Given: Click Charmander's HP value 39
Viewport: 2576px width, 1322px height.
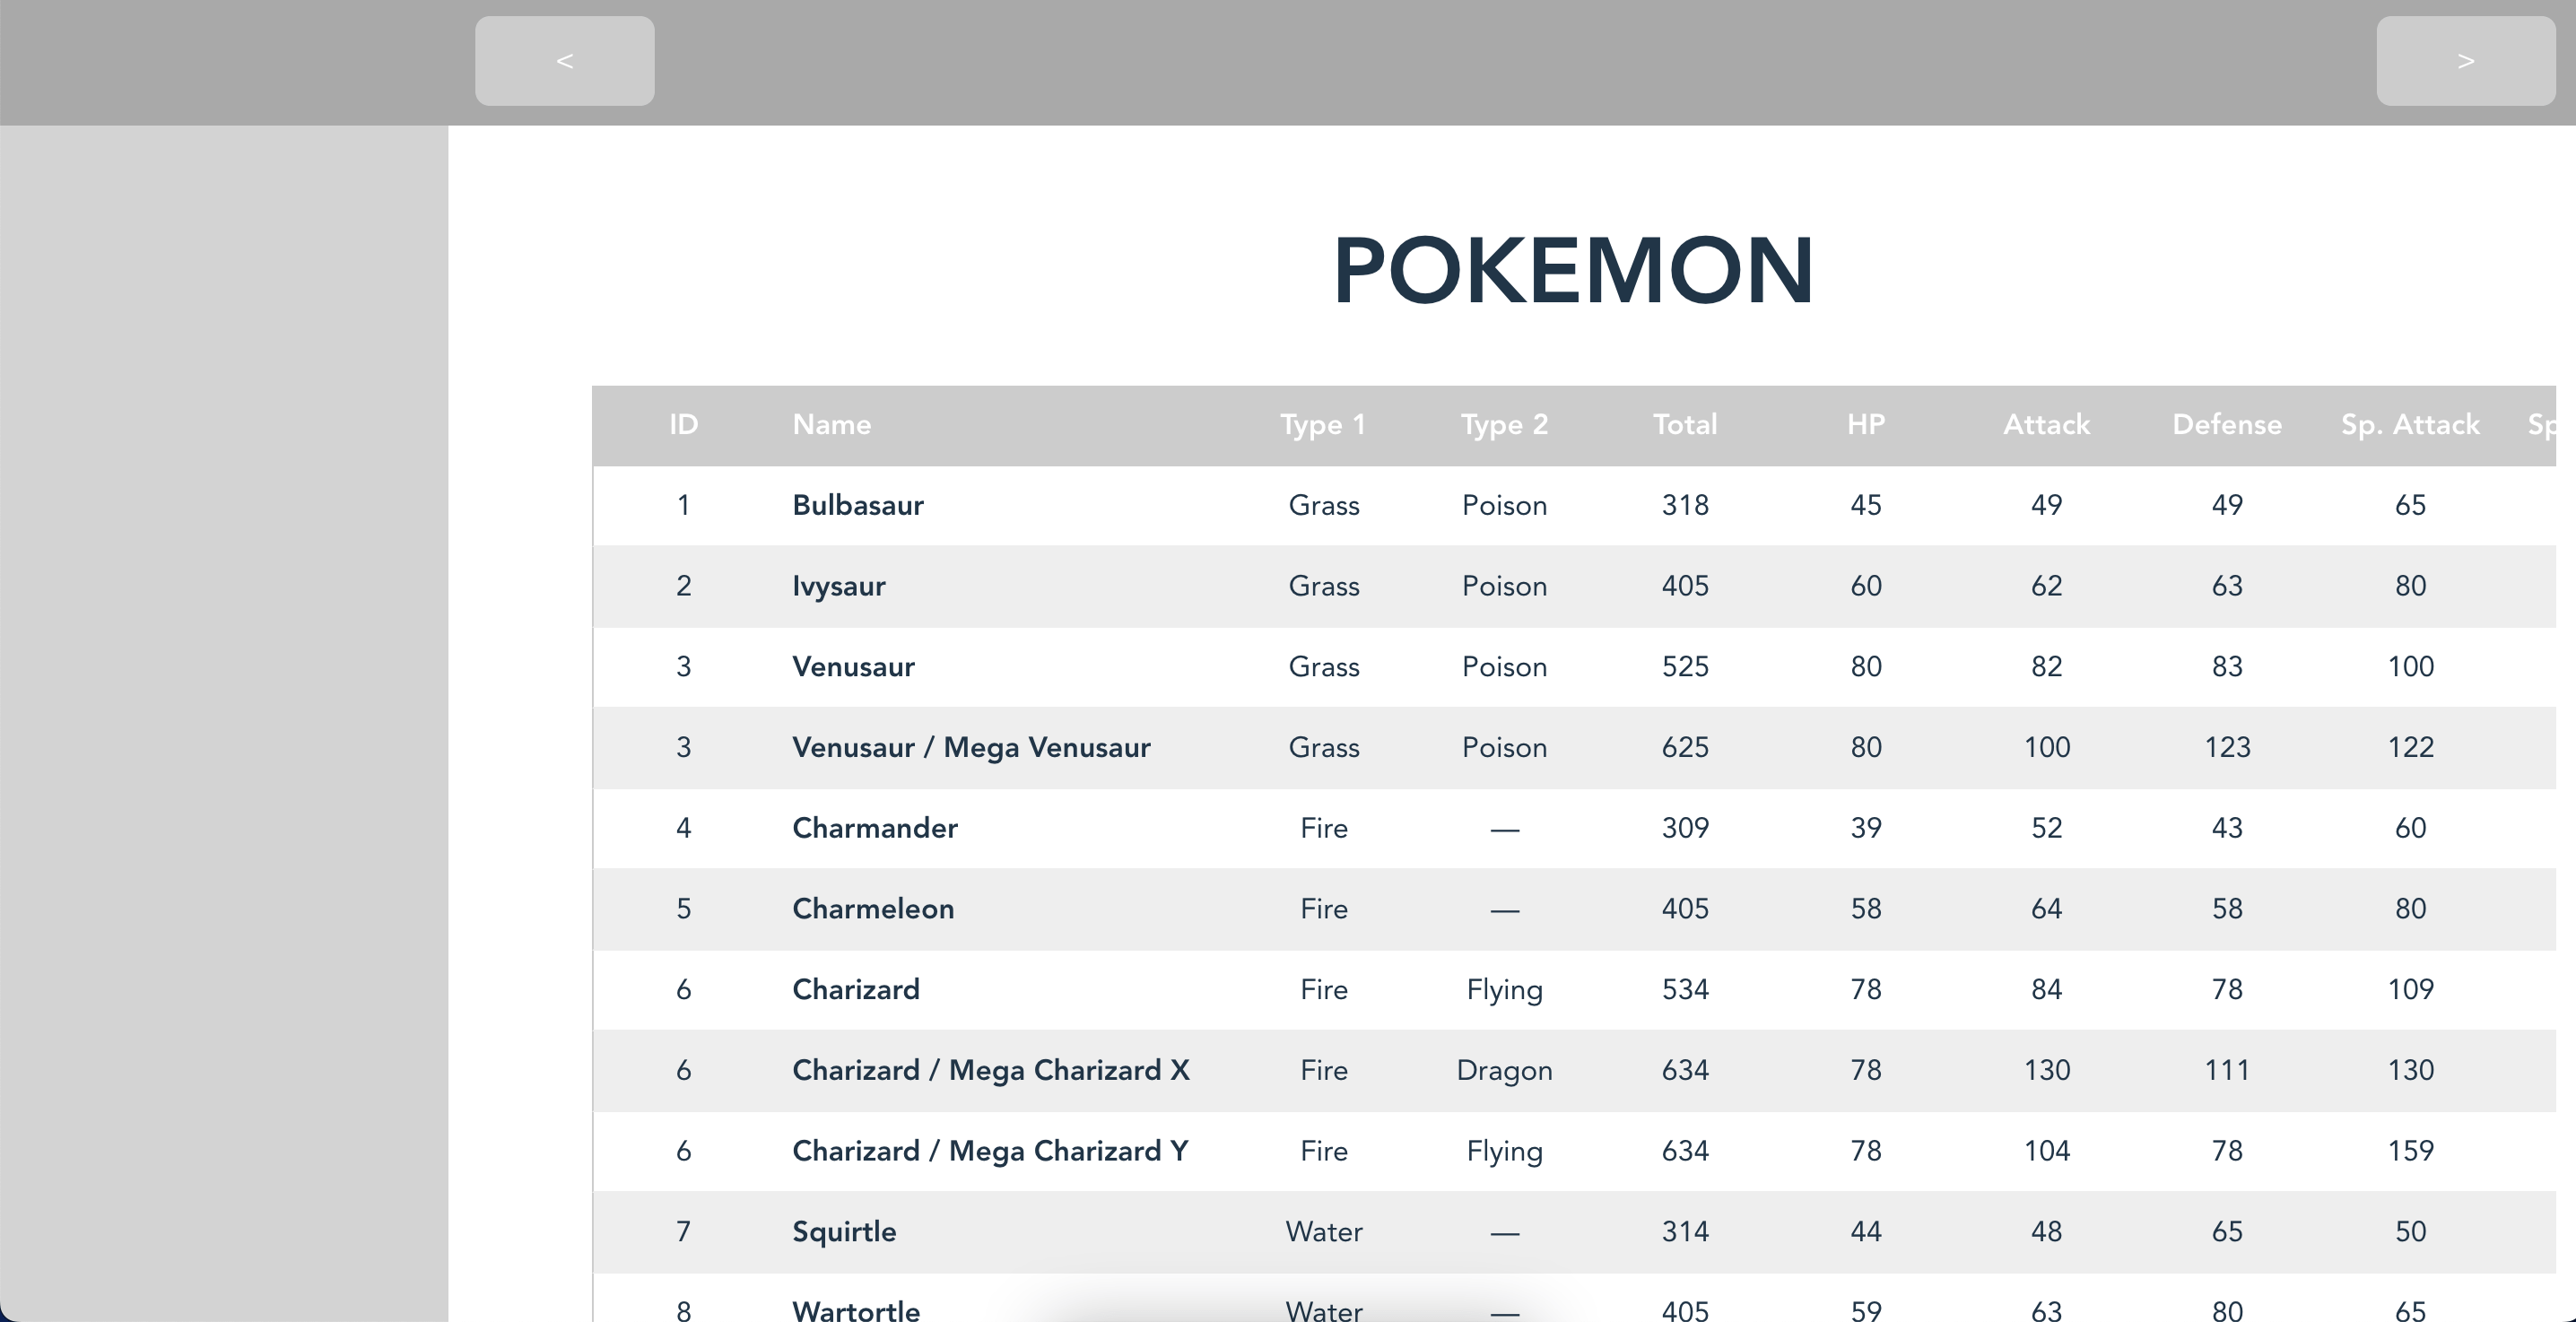Looking at the screenshot, I should tap(1866, 828).
